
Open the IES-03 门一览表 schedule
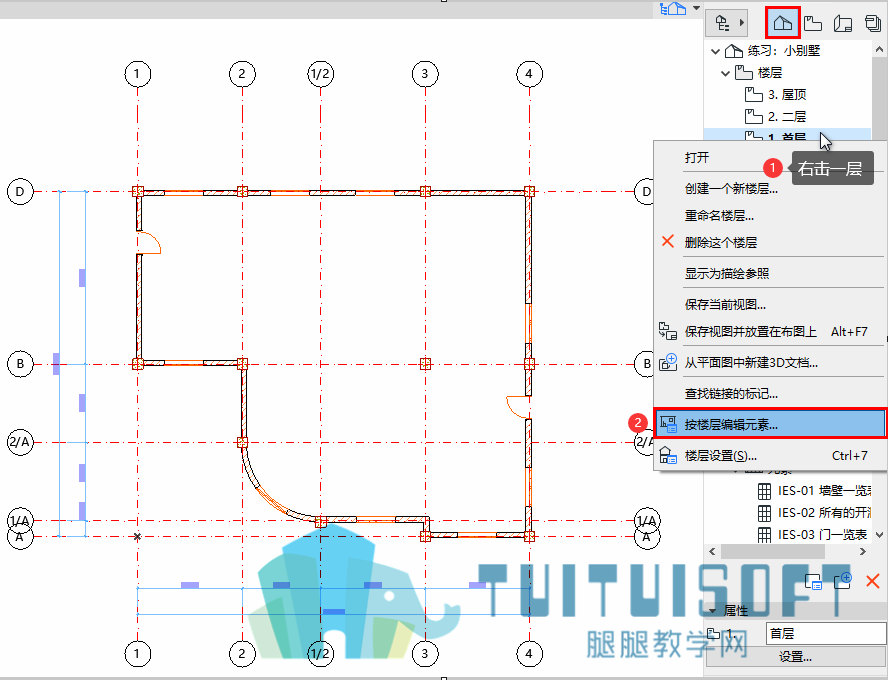pos(813,534)
